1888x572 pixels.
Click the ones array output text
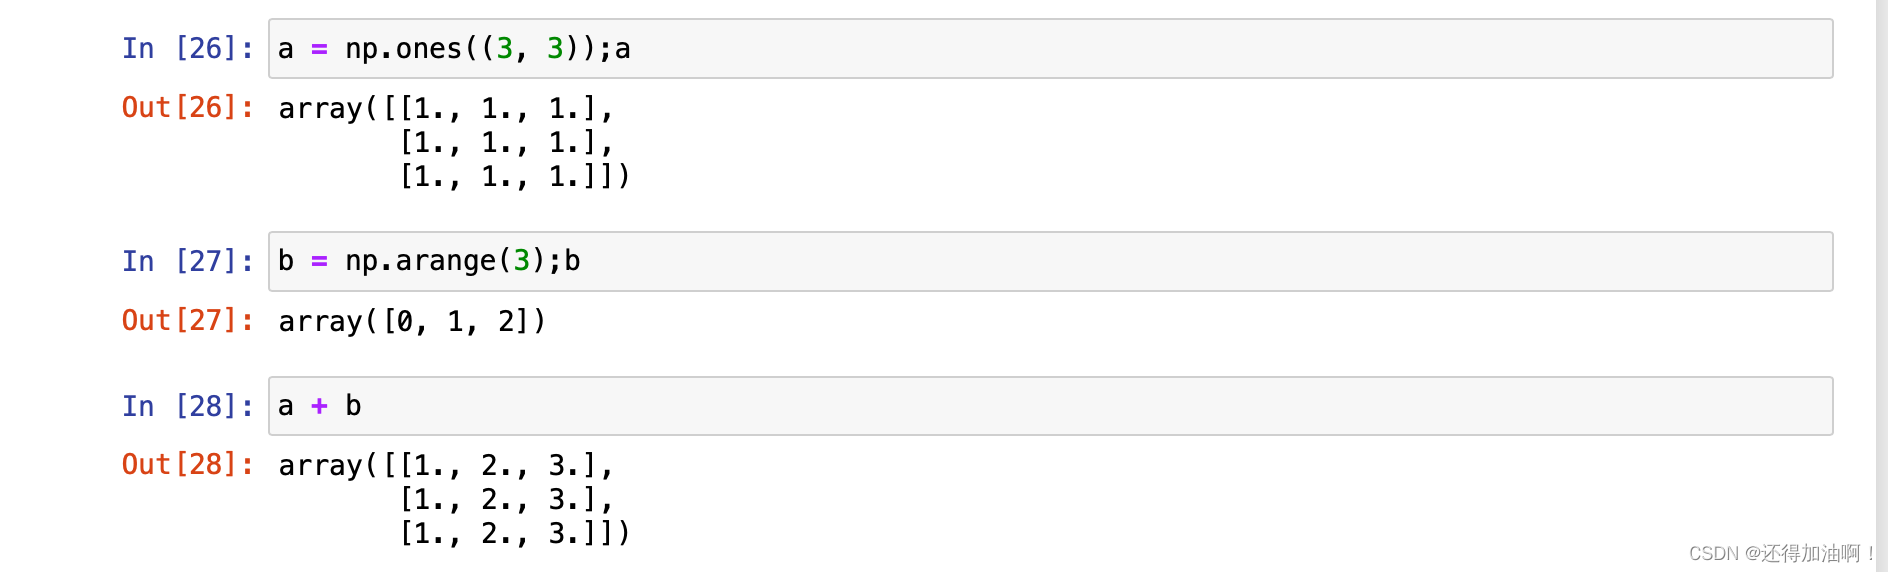pos(455,142)
